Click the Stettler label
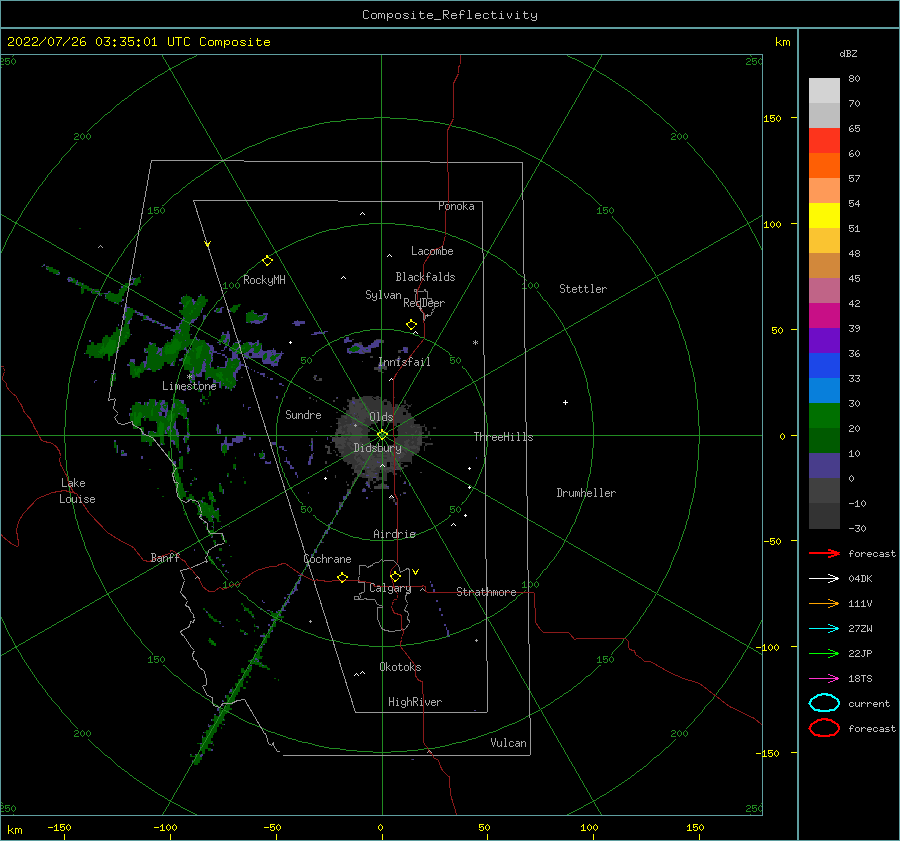Screen dimensions: 900x841 click(583, 289)
